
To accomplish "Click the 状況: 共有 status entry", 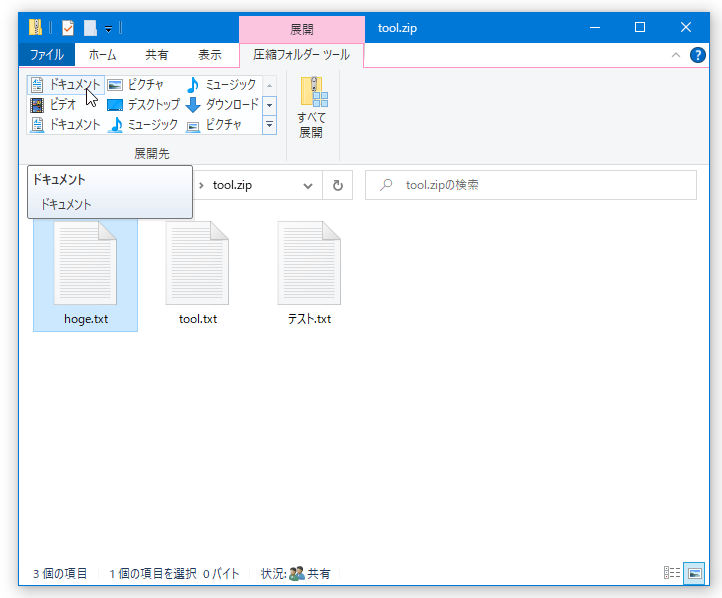I will [295, 574].
